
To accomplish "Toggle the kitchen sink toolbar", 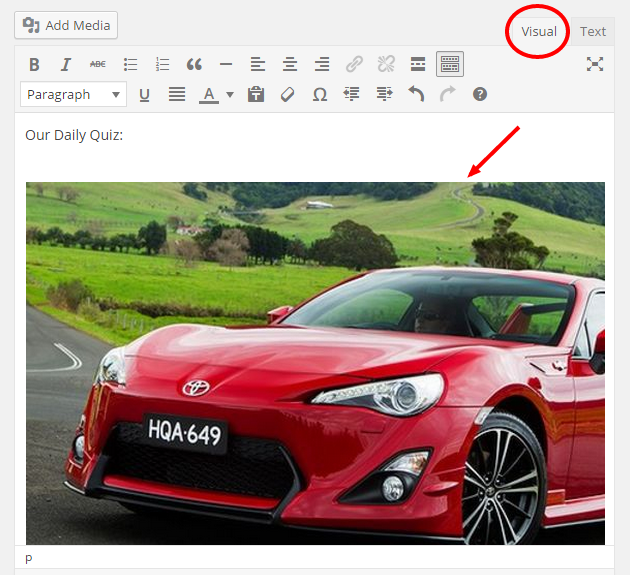I will pos(450,64).
